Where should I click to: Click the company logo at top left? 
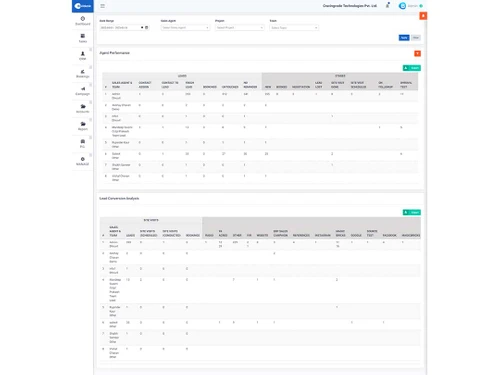pos(83,6)
